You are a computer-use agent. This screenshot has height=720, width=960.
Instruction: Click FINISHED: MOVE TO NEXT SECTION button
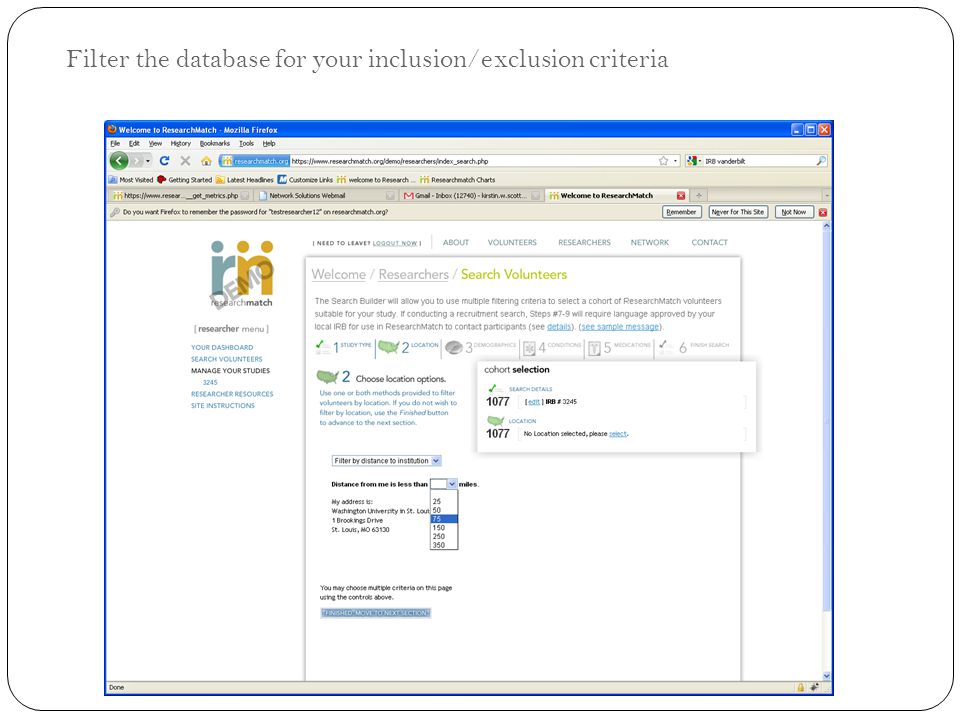[x=376, y=613]
